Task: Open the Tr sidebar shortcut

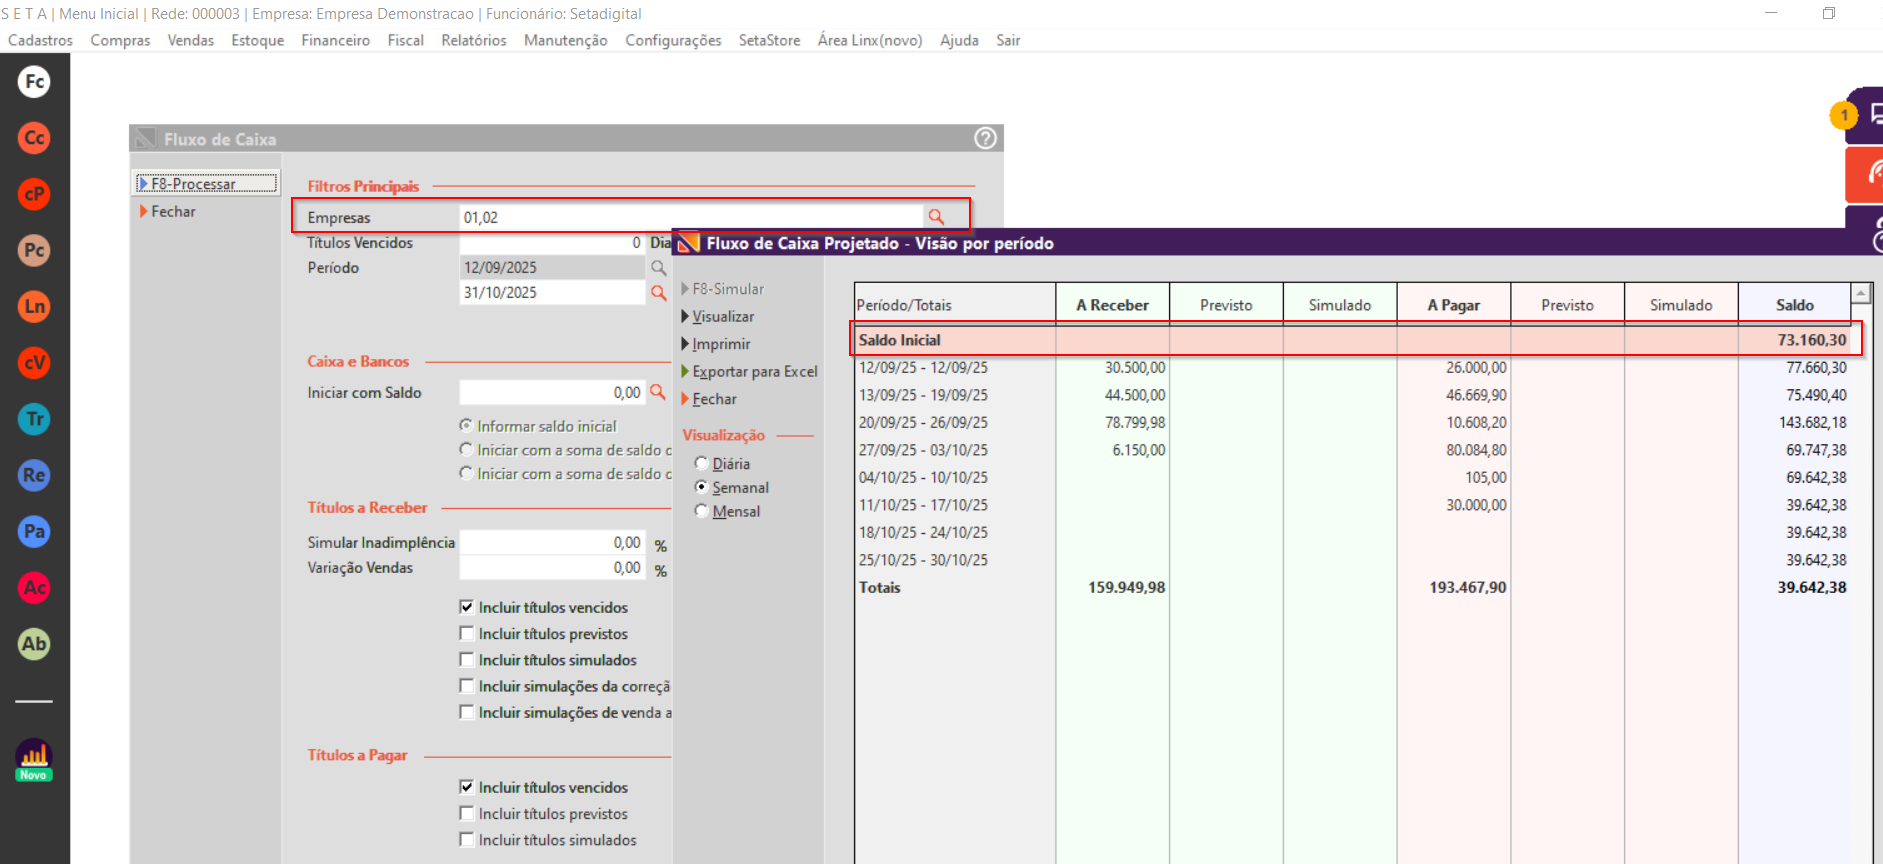Action: point(34,419)
